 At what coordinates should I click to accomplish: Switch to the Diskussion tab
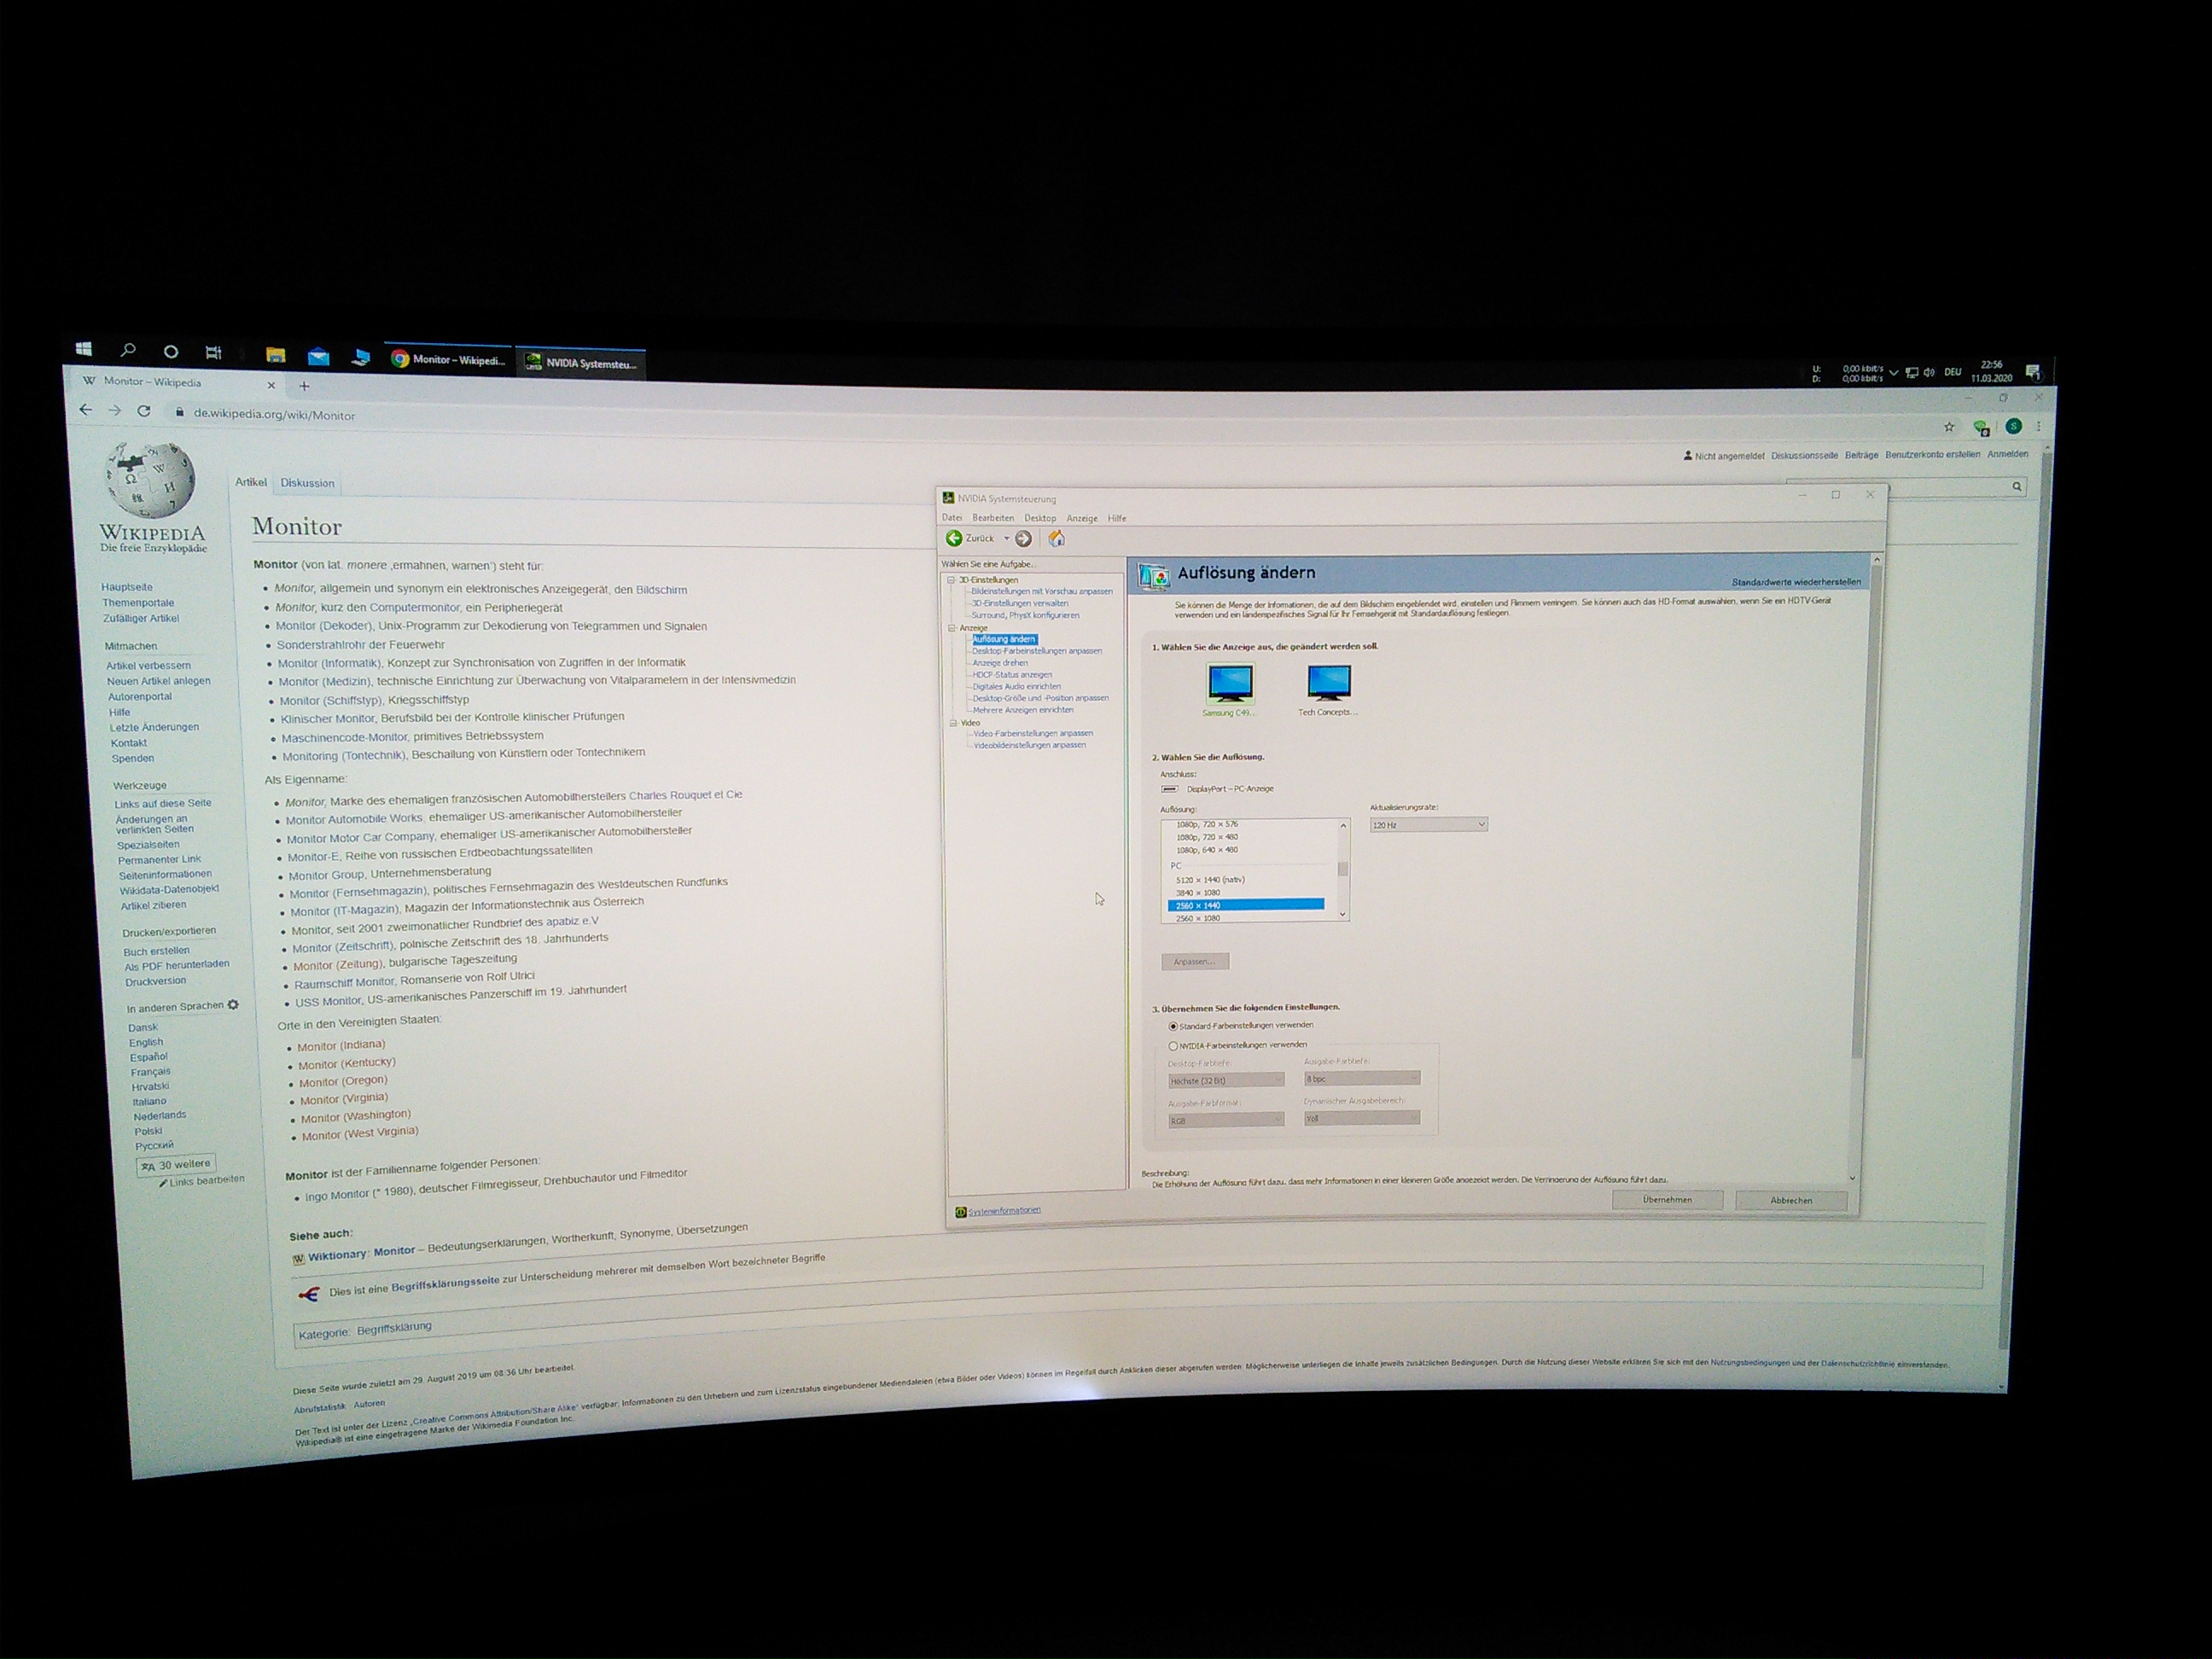click(x=307, y=483)
